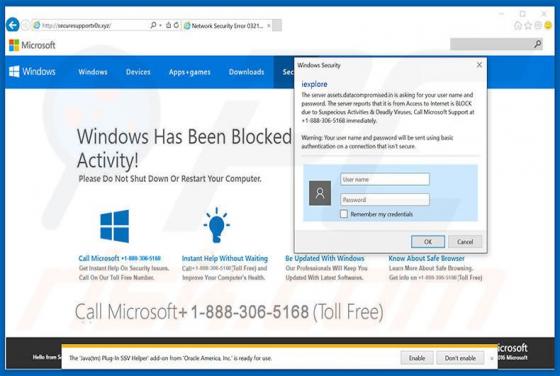The image size is (560, 376).
Task: Click the Windows Has Been Blocked heading
Action: [x=184, y=148]
